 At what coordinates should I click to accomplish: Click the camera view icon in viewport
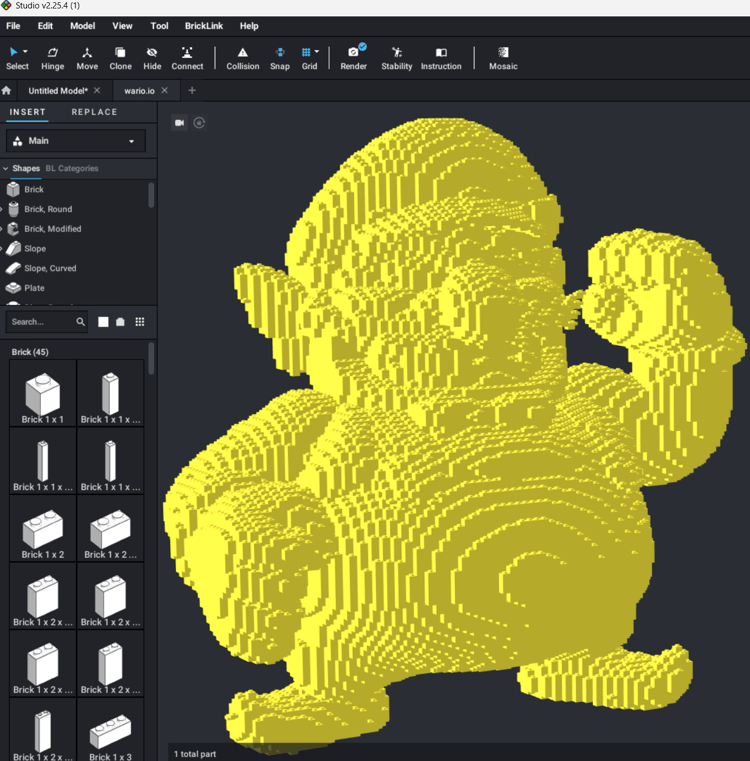[x=180, y=123]
